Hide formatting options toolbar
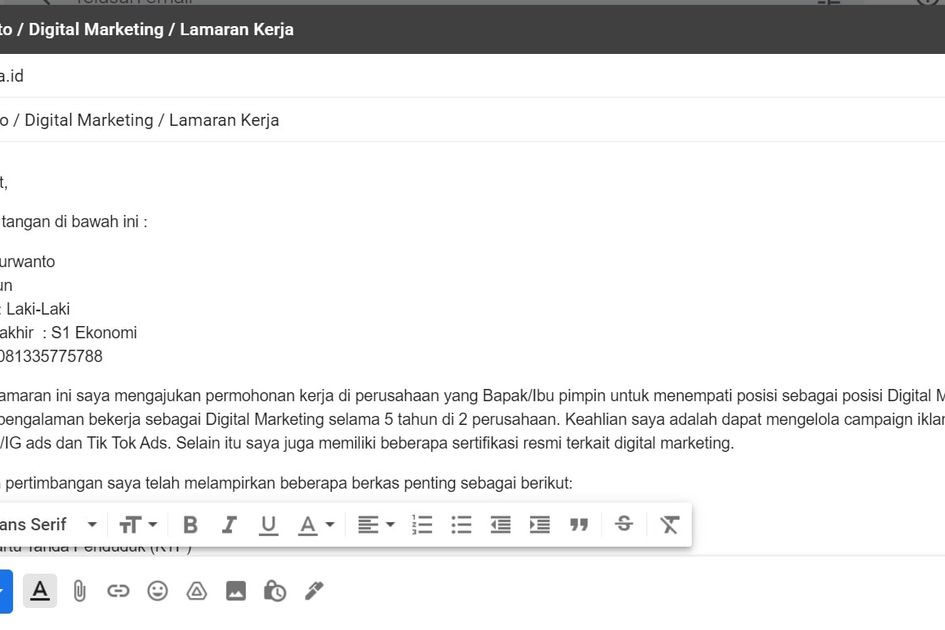This screenshot has width=945, height=630. click(40, 591)
